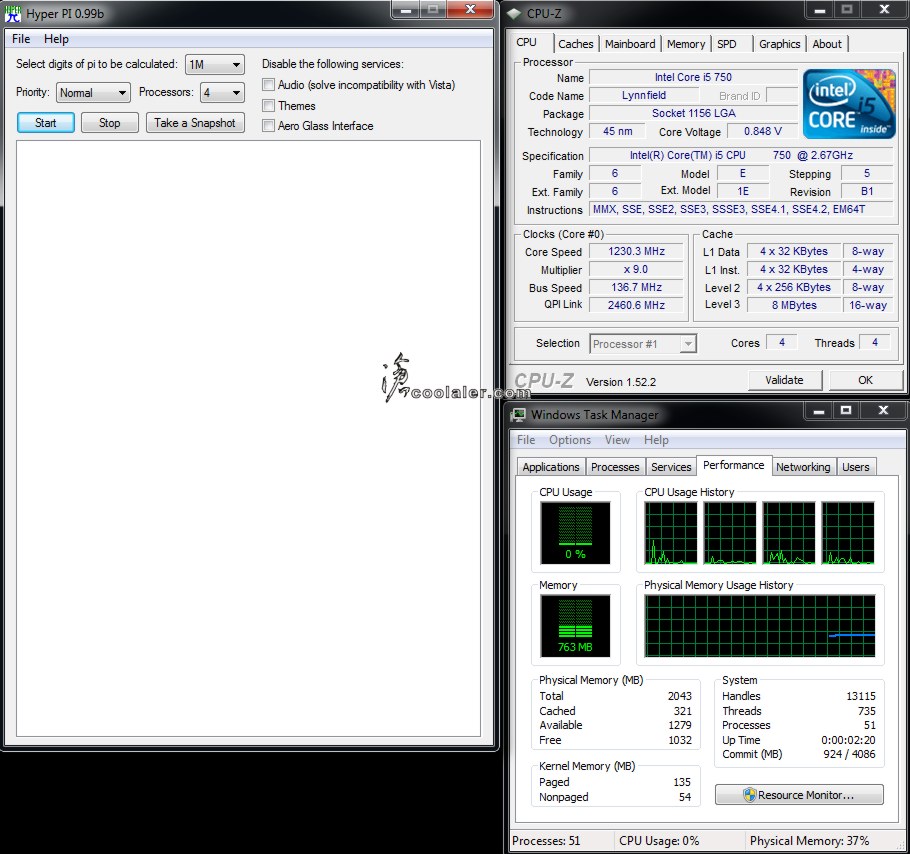The width and height of the screenshot is (910, 854).
Task: Switch to the Networking tab in Task Manager
Action: [x=803, y=467]
